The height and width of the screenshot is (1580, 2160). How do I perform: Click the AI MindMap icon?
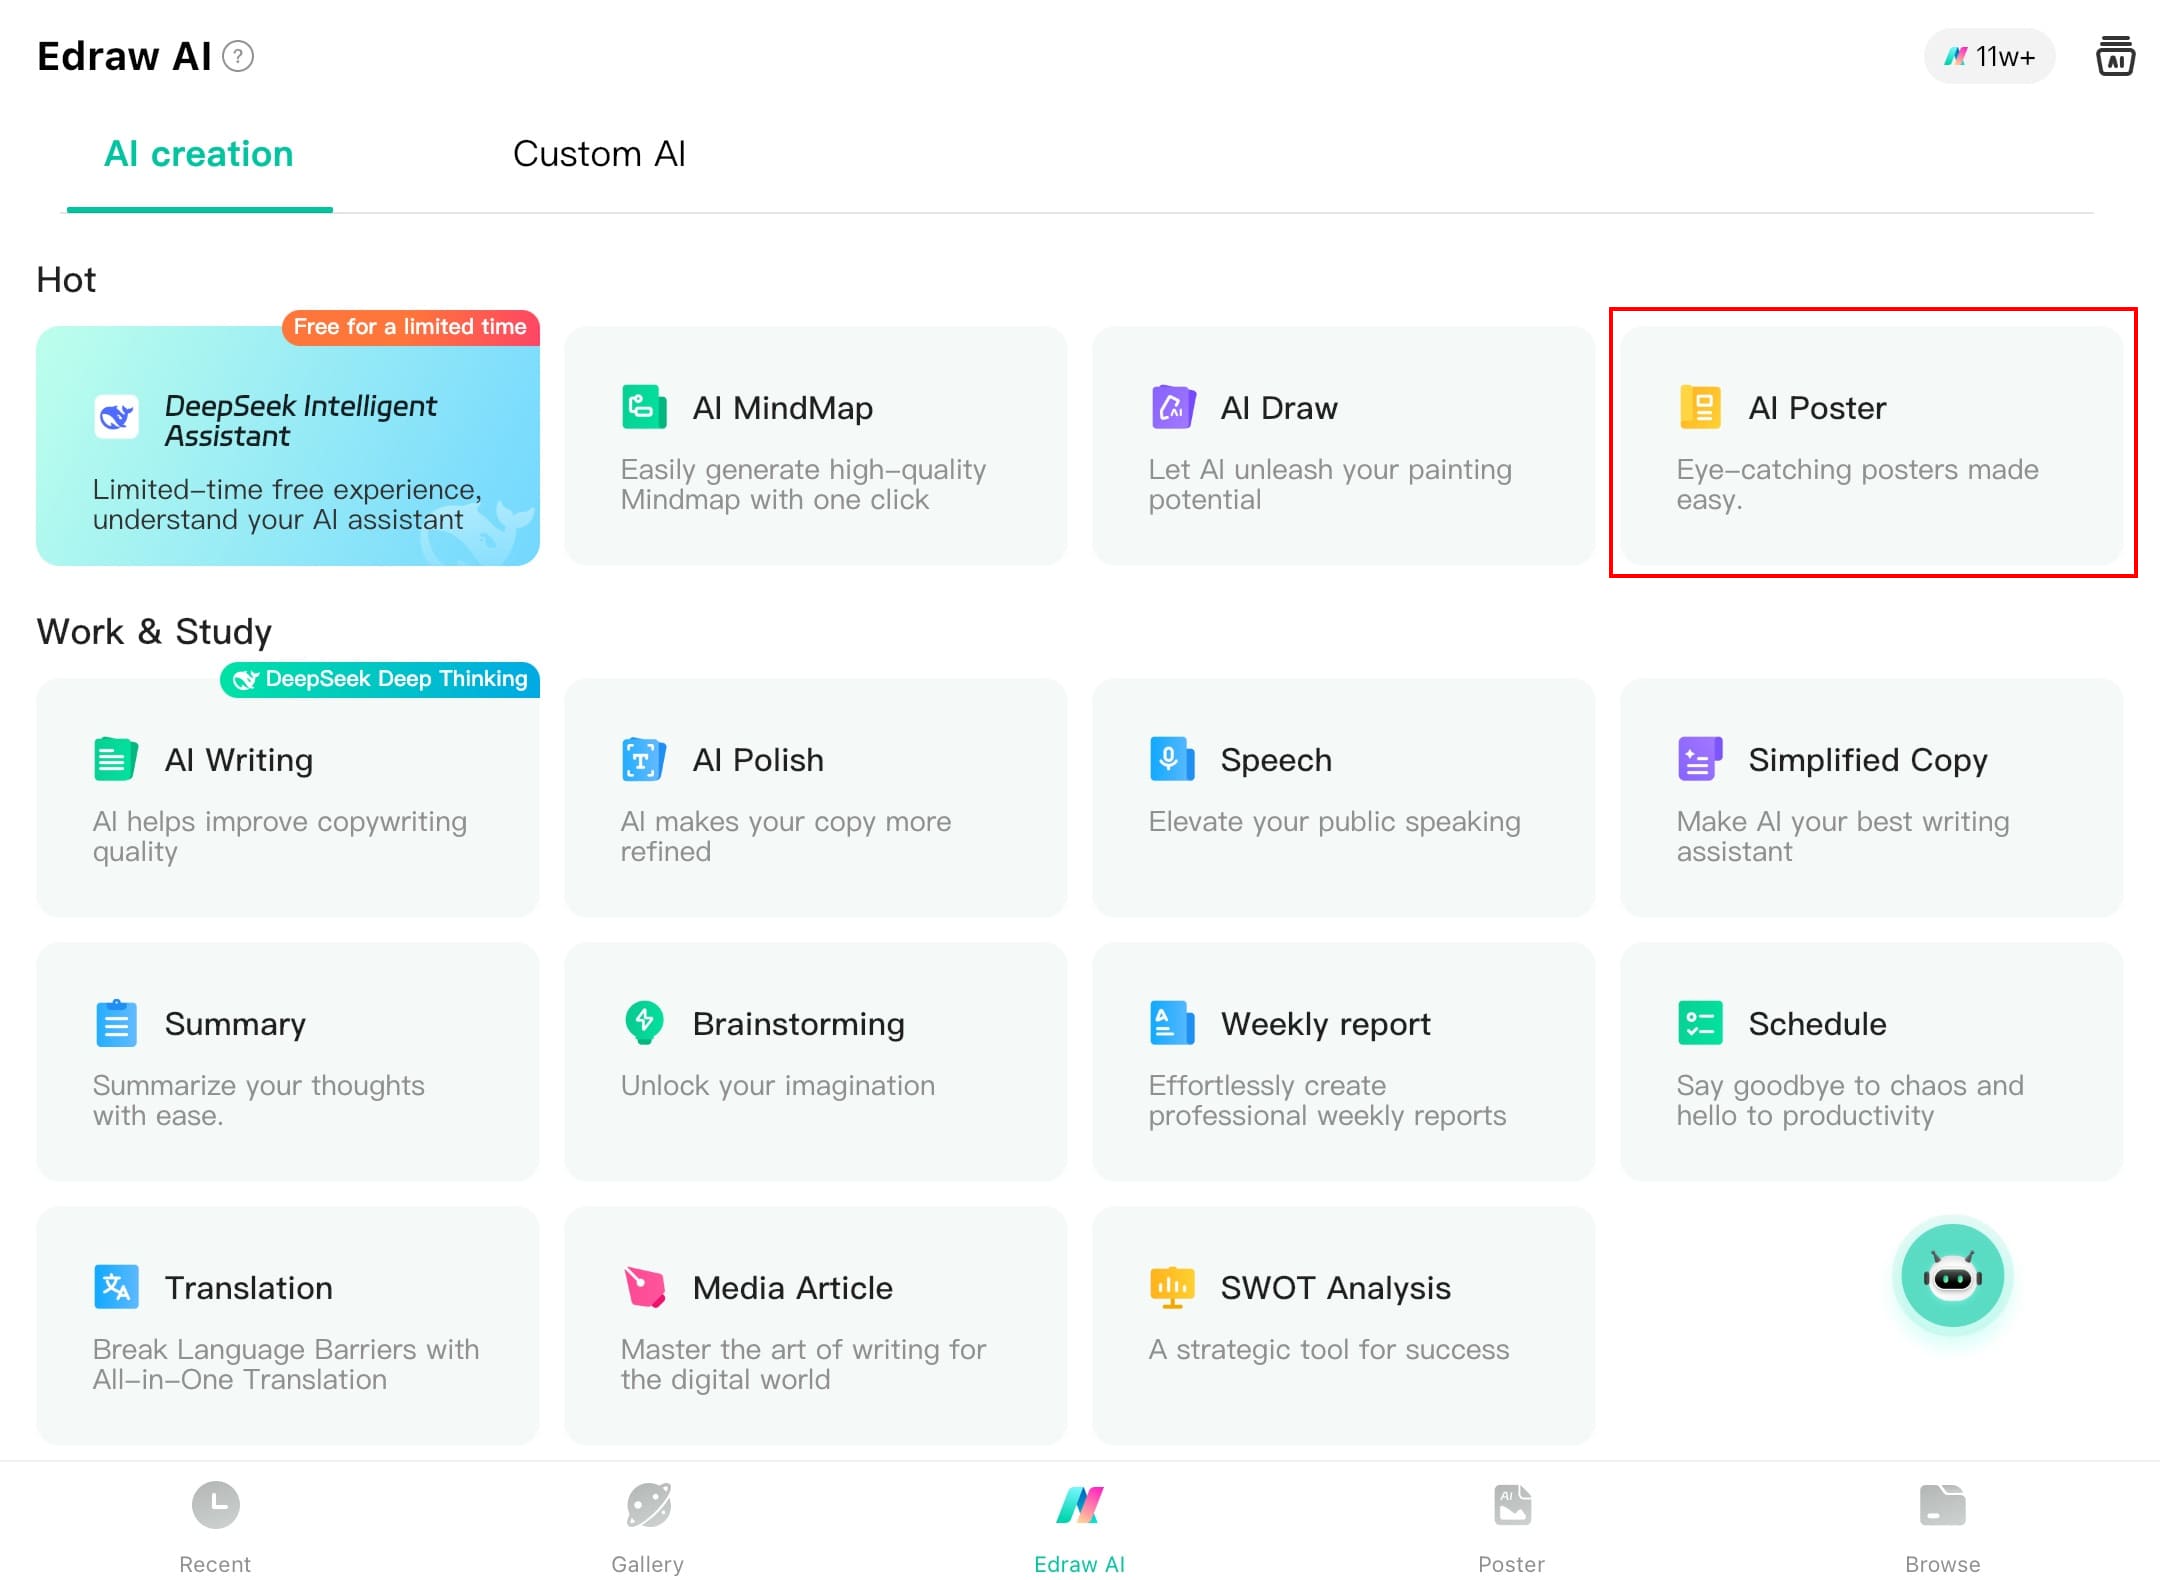[644, 408]
